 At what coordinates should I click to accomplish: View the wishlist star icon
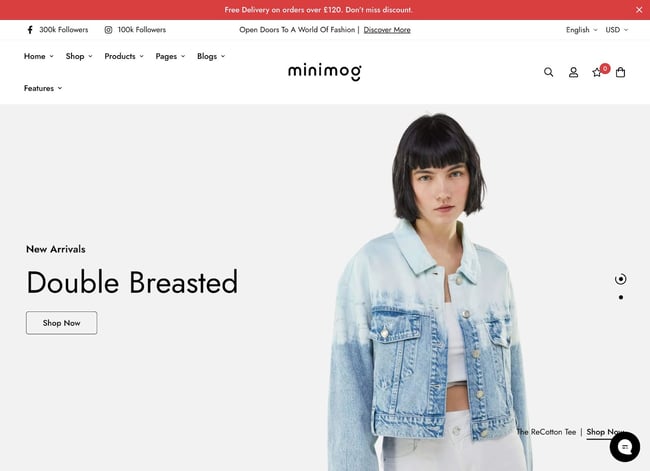[597, 73]
